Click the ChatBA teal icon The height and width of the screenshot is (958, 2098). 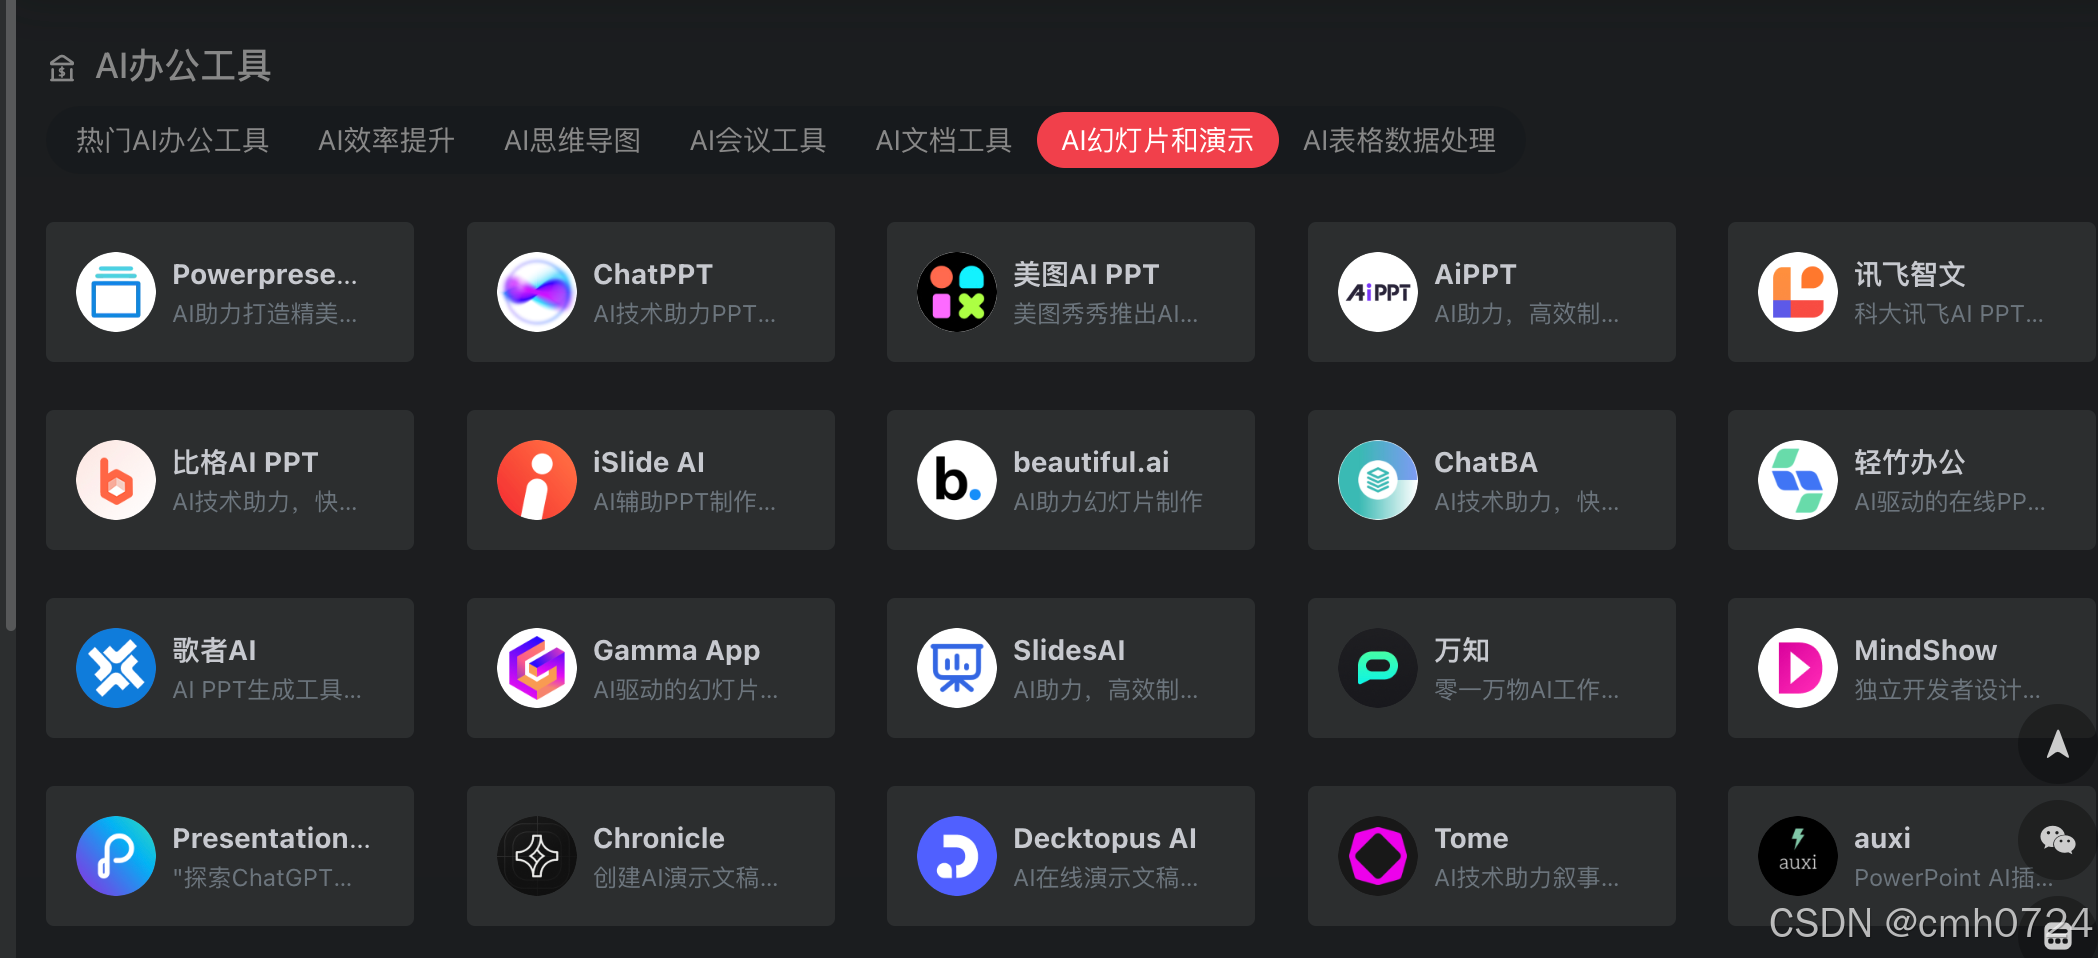click(x=1378, y=480)
